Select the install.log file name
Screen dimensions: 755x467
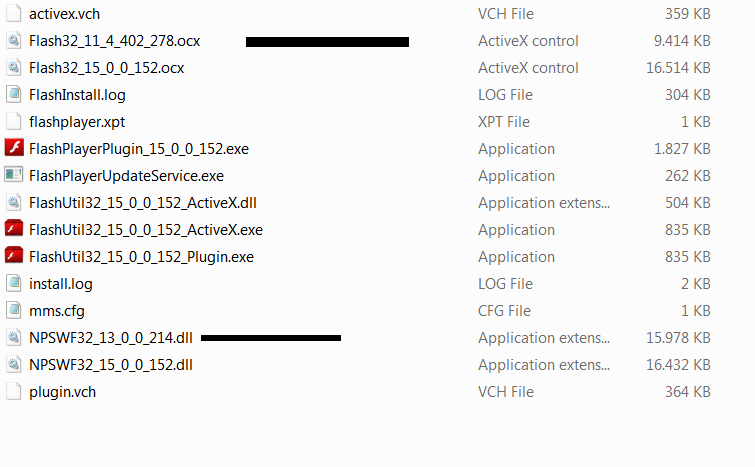pyautogui.click(x=61, y=284)
